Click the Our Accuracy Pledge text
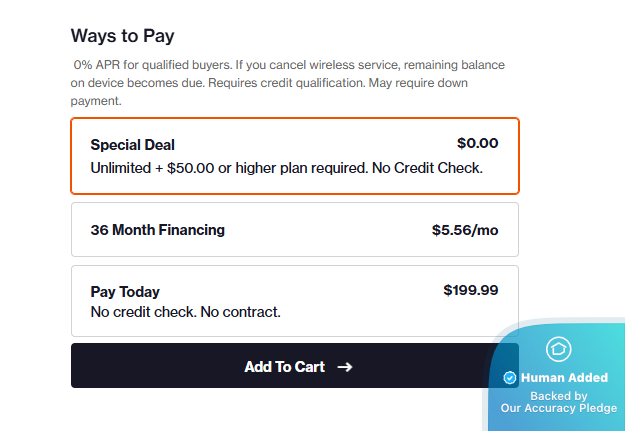 (559, 408)
